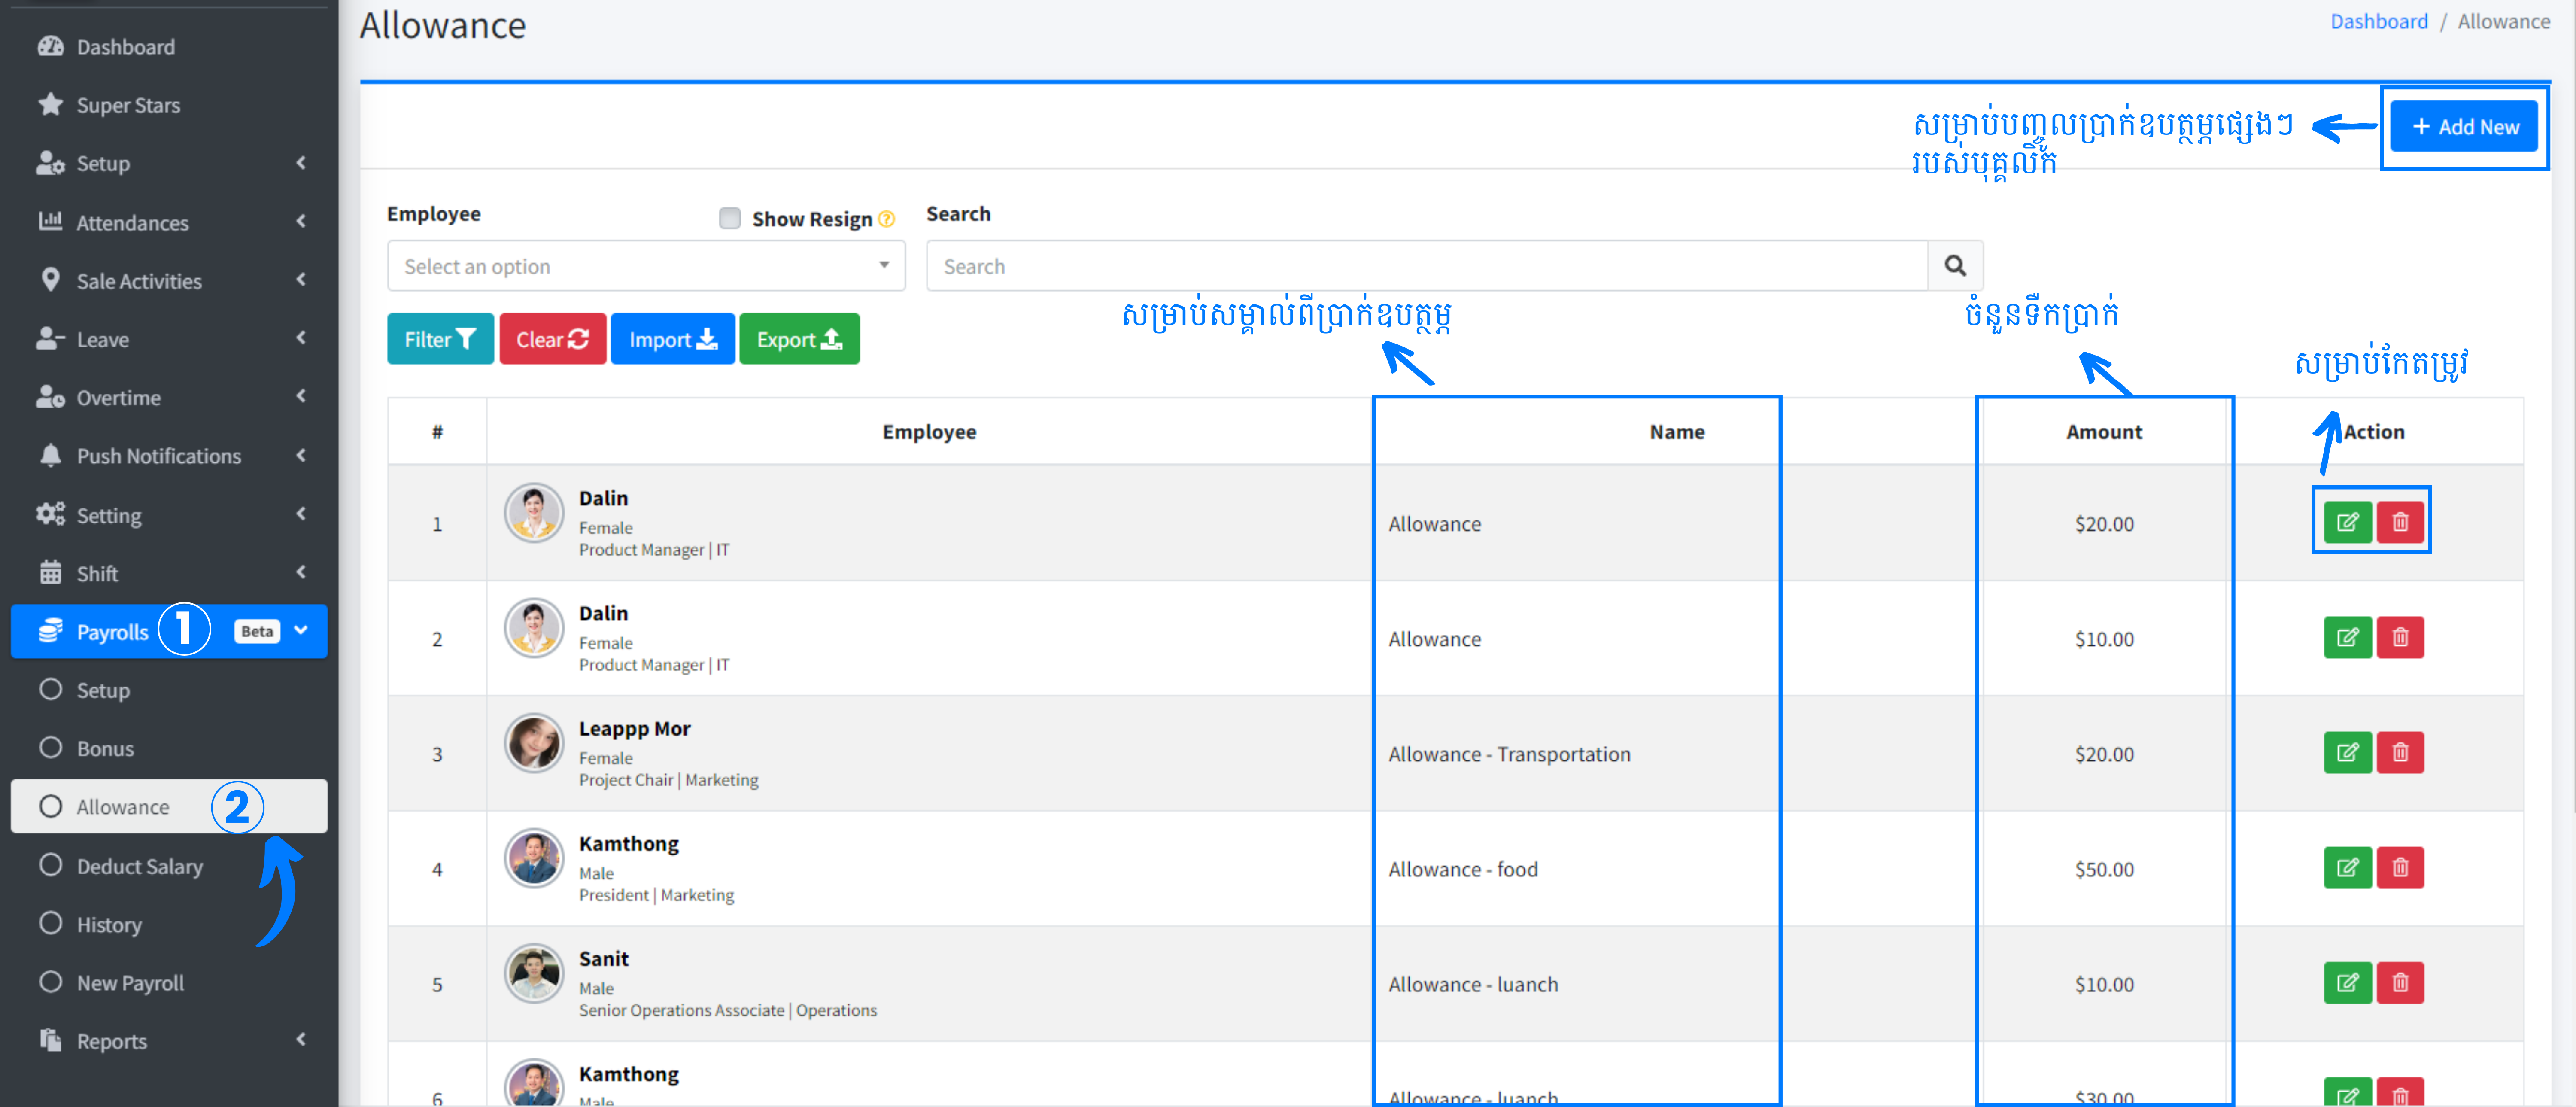Click the delete icon for Kamthong food allowance

click(2402, 867)
